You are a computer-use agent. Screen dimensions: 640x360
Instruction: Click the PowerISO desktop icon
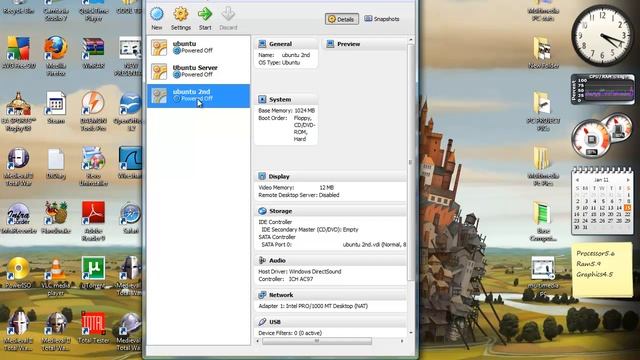point(18,273)
